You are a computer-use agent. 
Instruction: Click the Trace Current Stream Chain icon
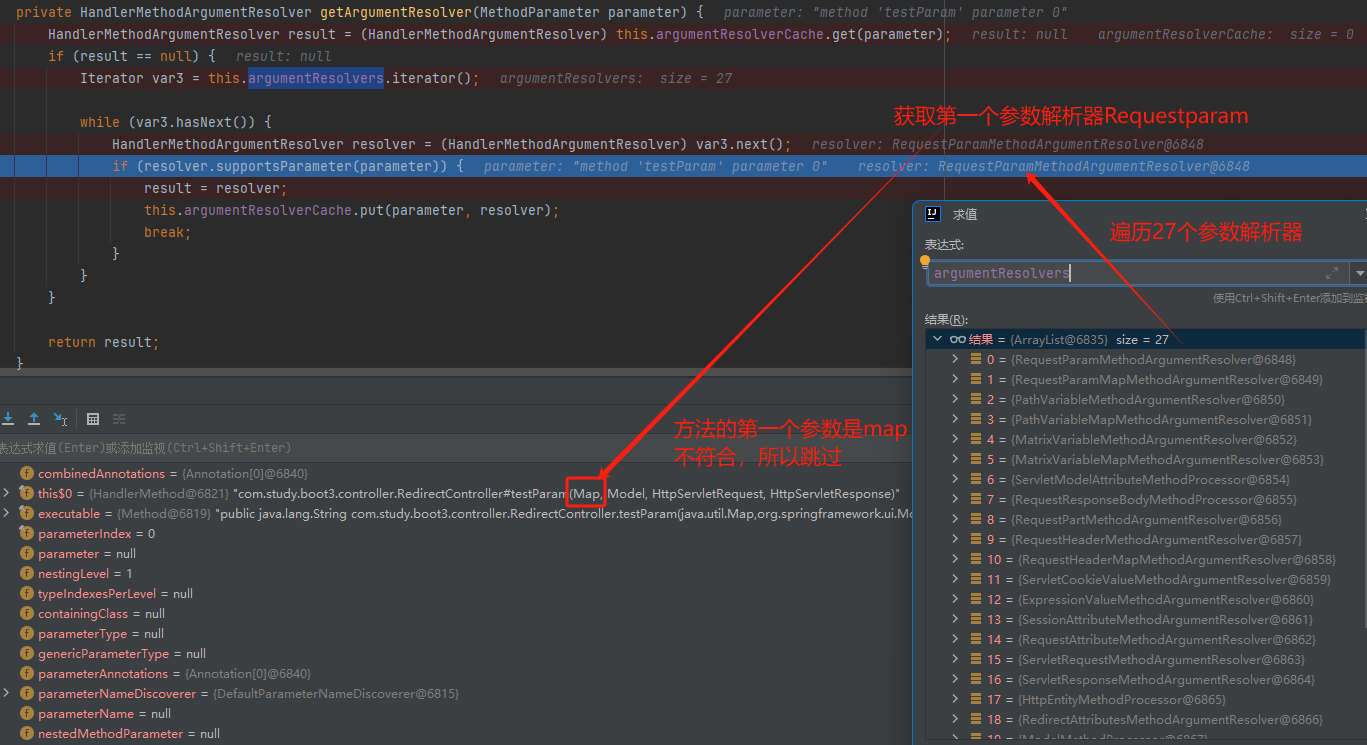(119, 419)
